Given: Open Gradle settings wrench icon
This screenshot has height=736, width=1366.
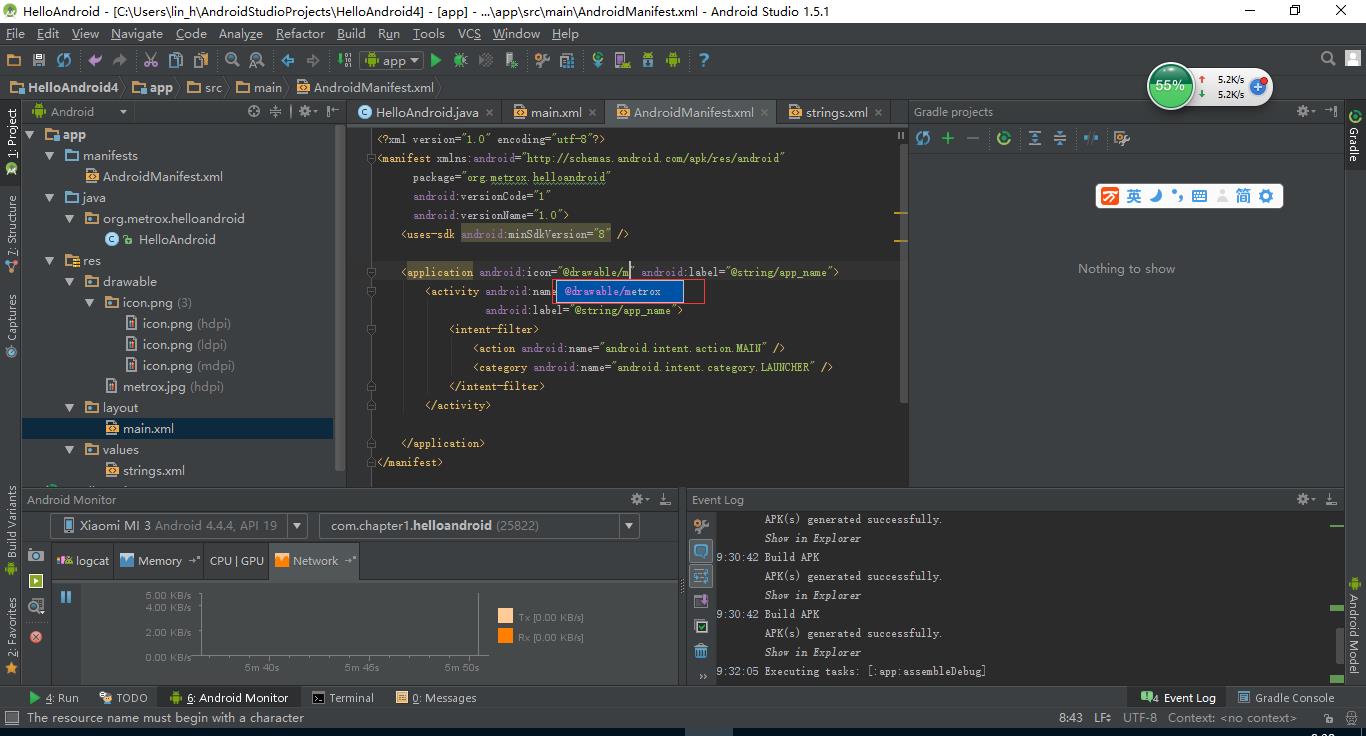Looking at the screenshot, I should [x=1122, y=138].
